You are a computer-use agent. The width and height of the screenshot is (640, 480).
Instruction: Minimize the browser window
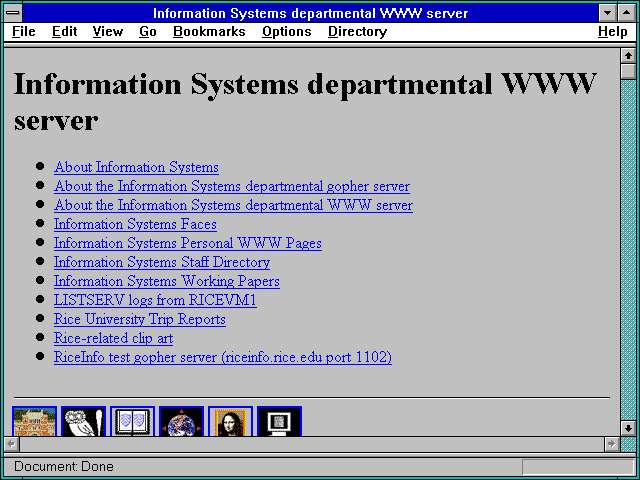pos(607,13)
